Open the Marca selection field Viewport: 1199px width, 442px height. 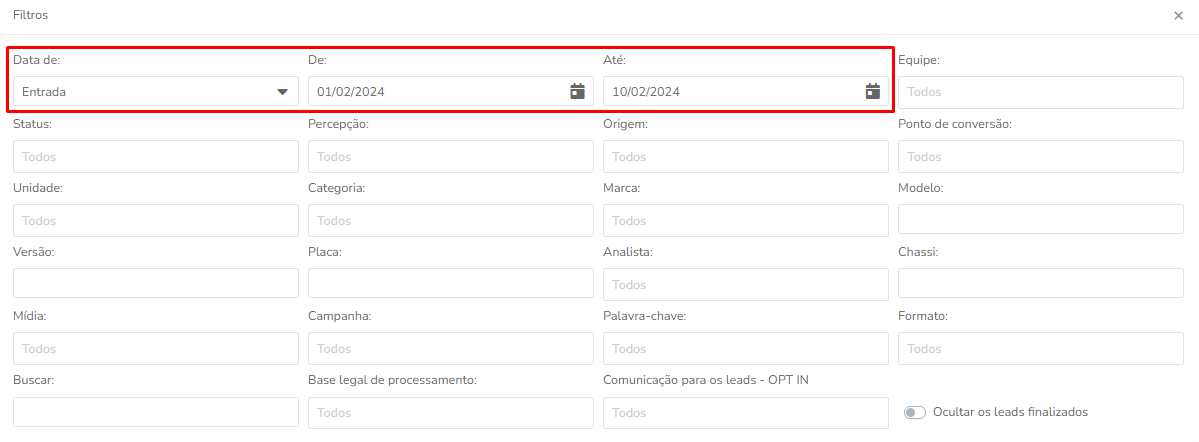coord(746,220)
